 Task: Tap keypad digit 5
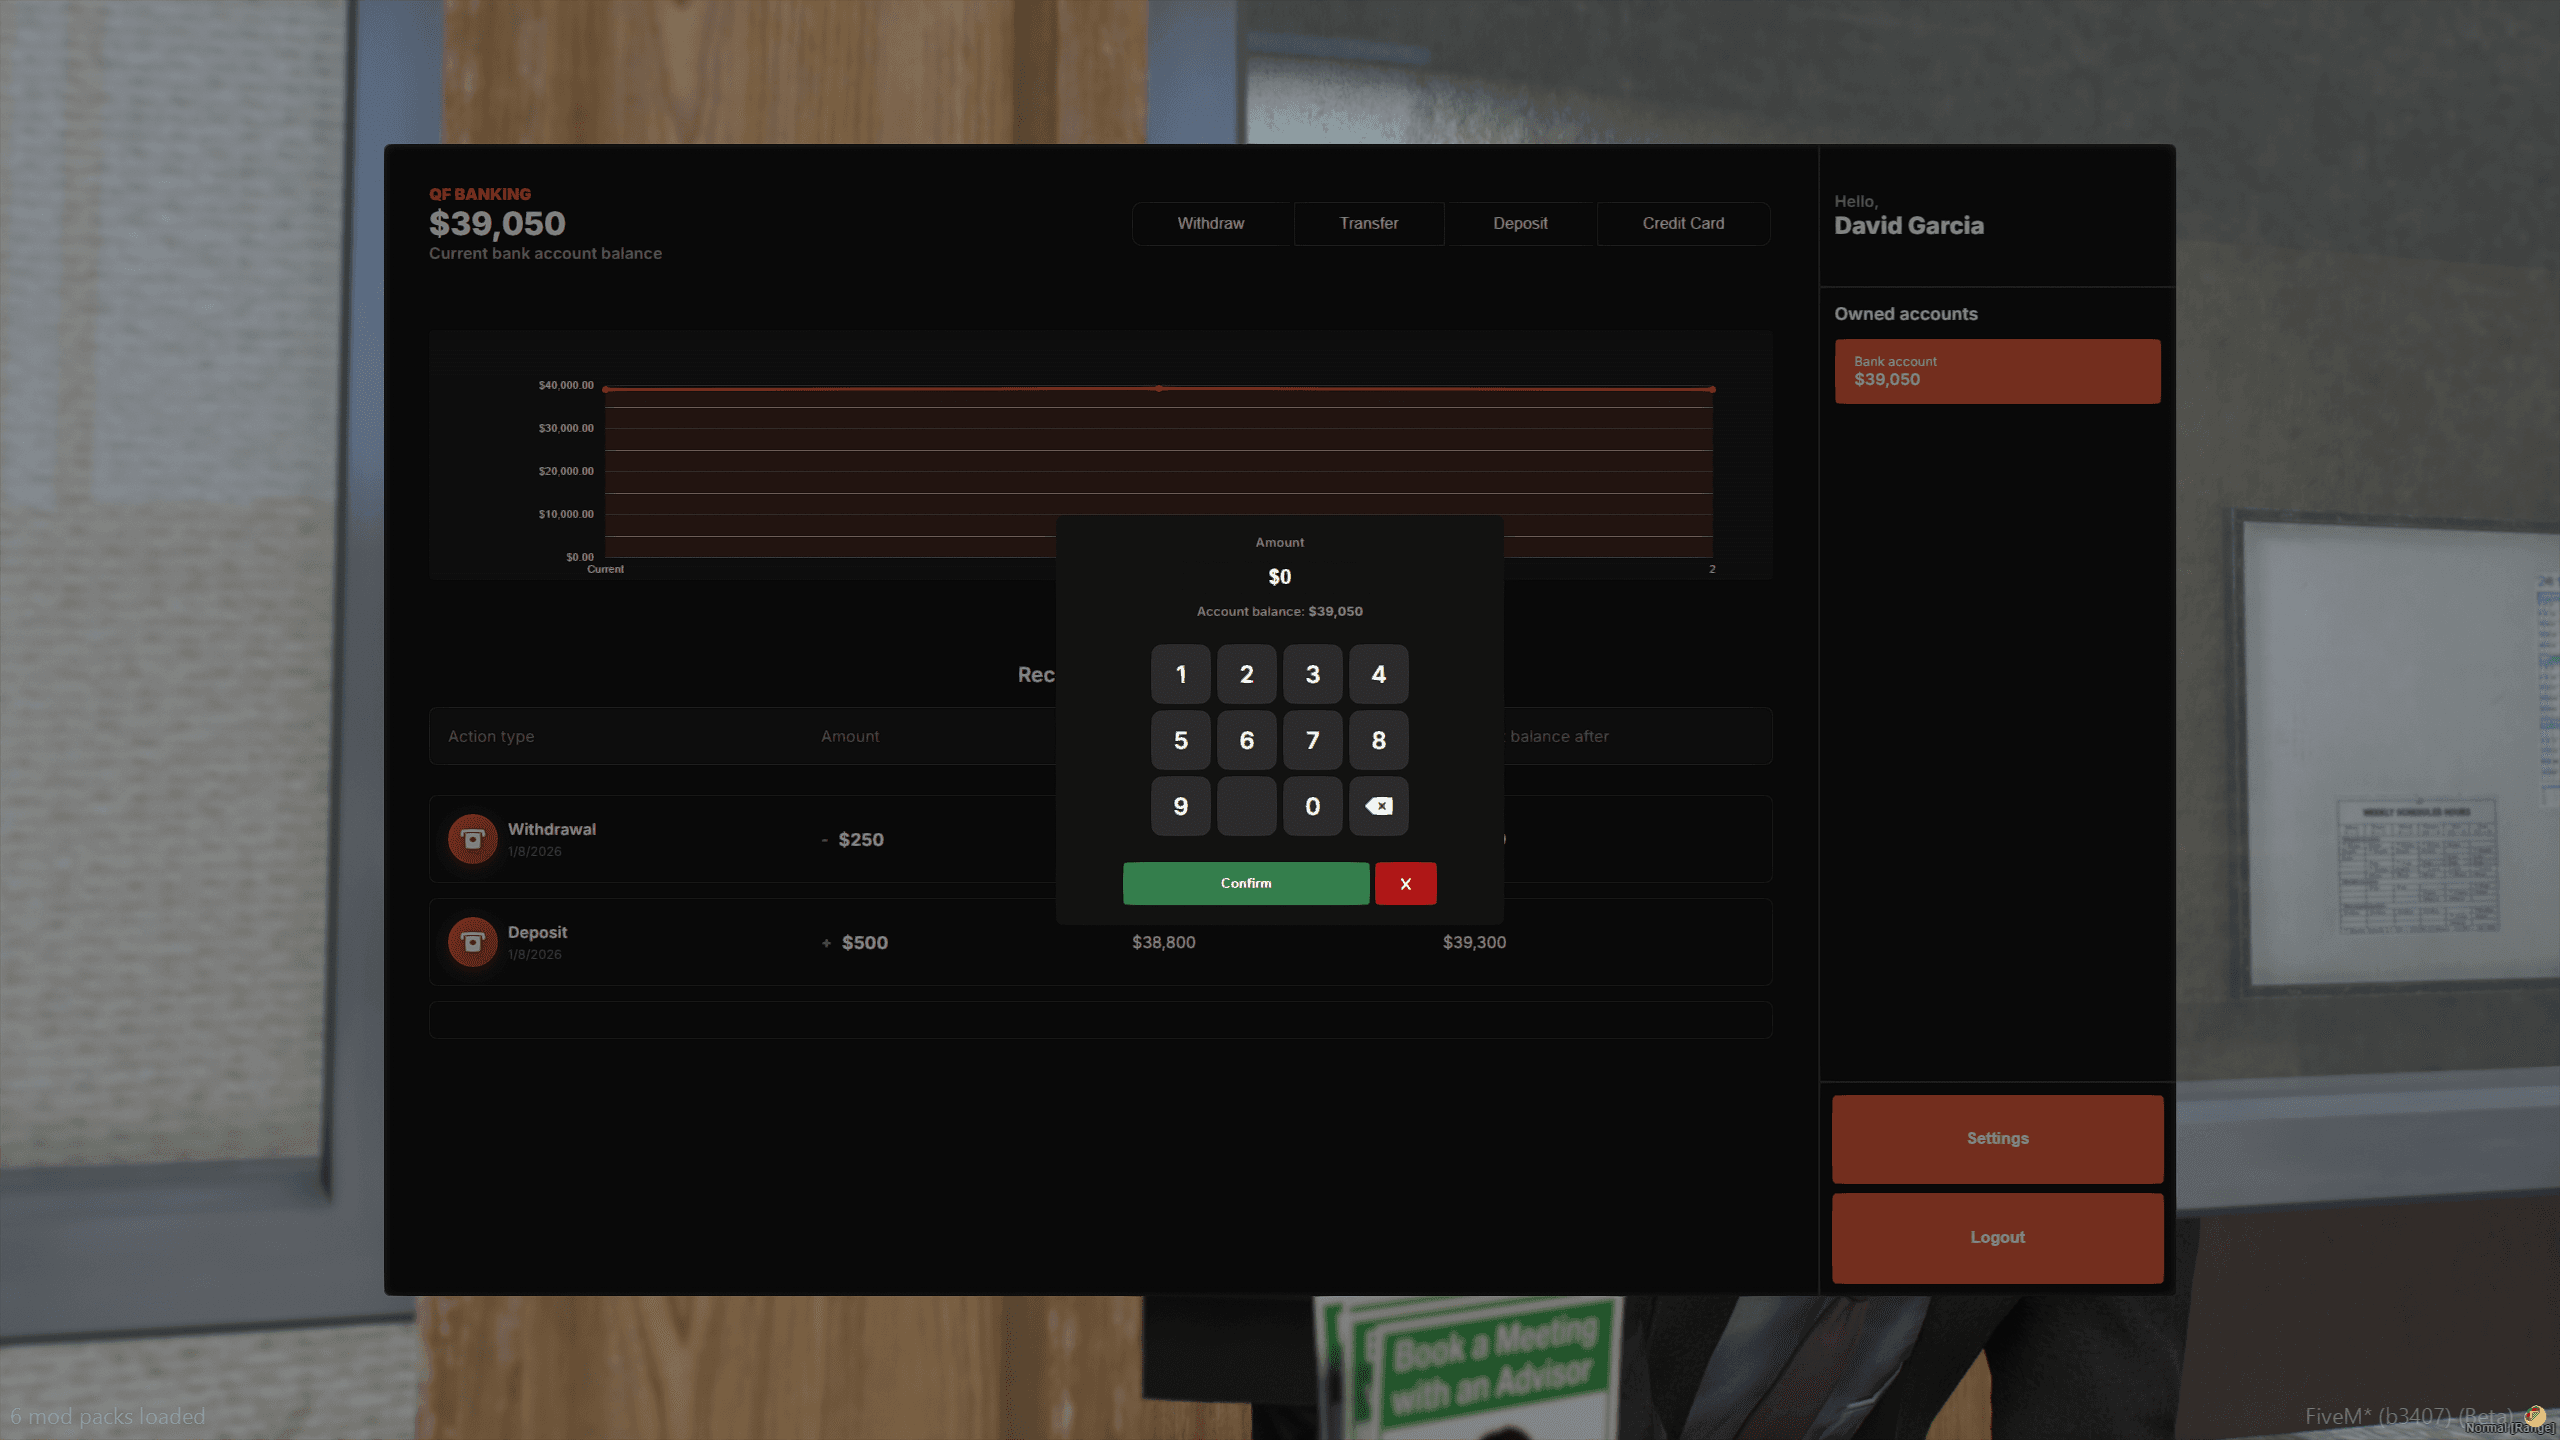(1180, 740)
